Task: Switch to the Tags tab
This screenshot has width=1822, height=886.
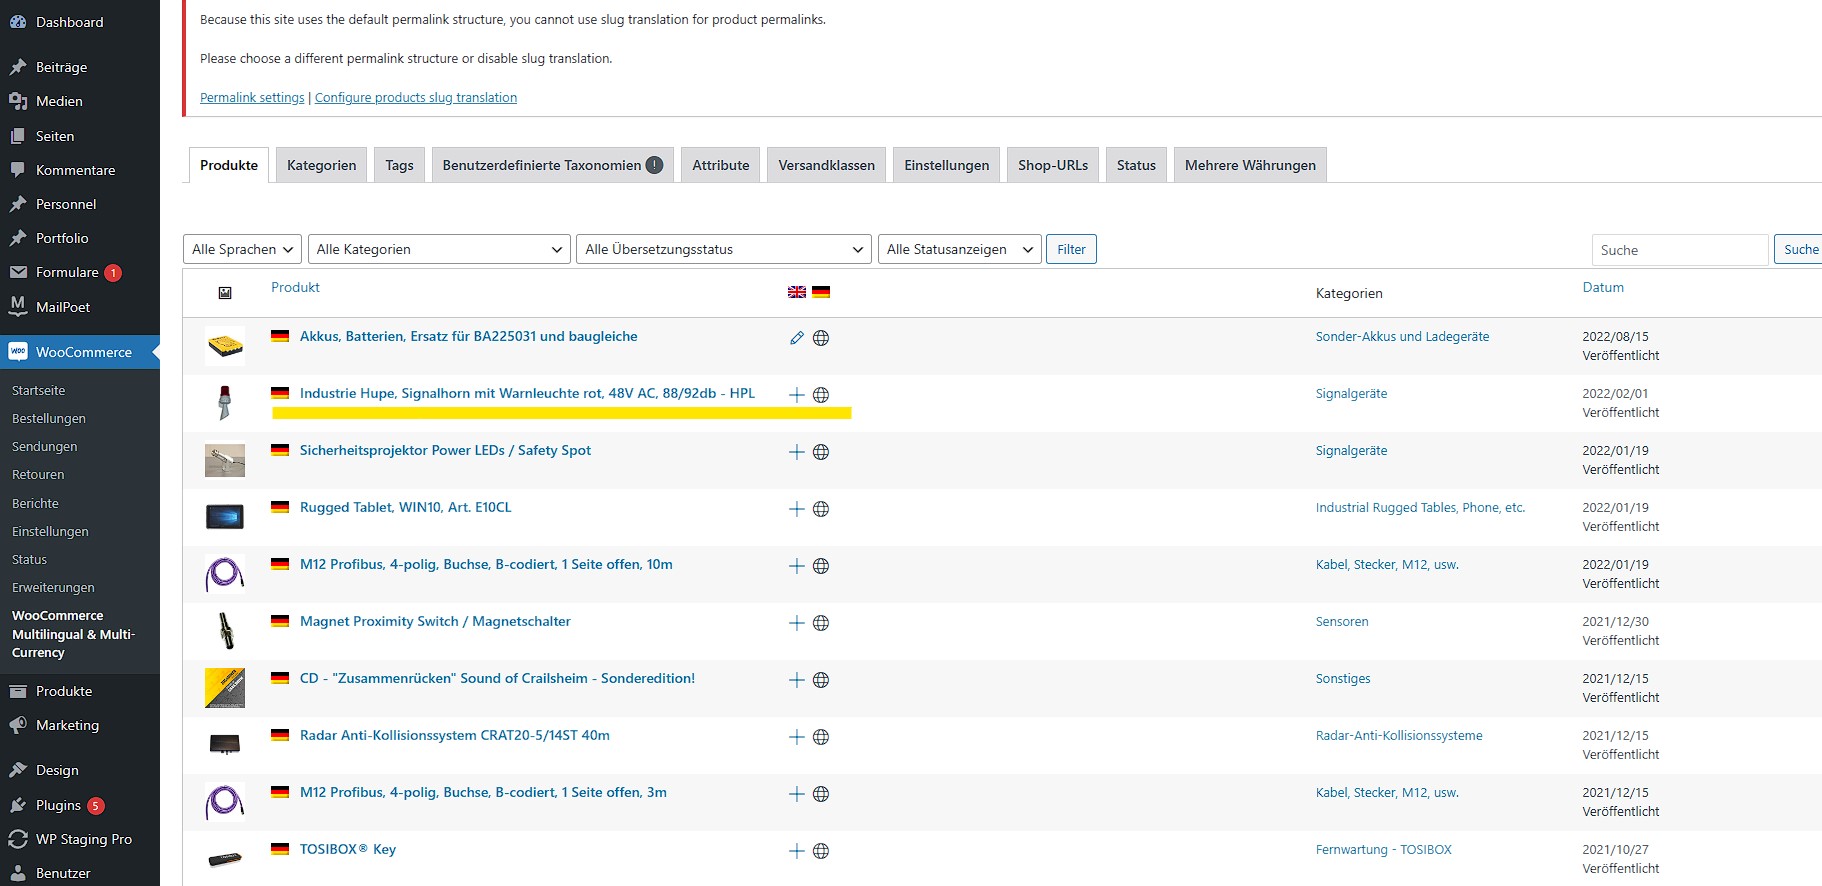Action: (399, 165)
